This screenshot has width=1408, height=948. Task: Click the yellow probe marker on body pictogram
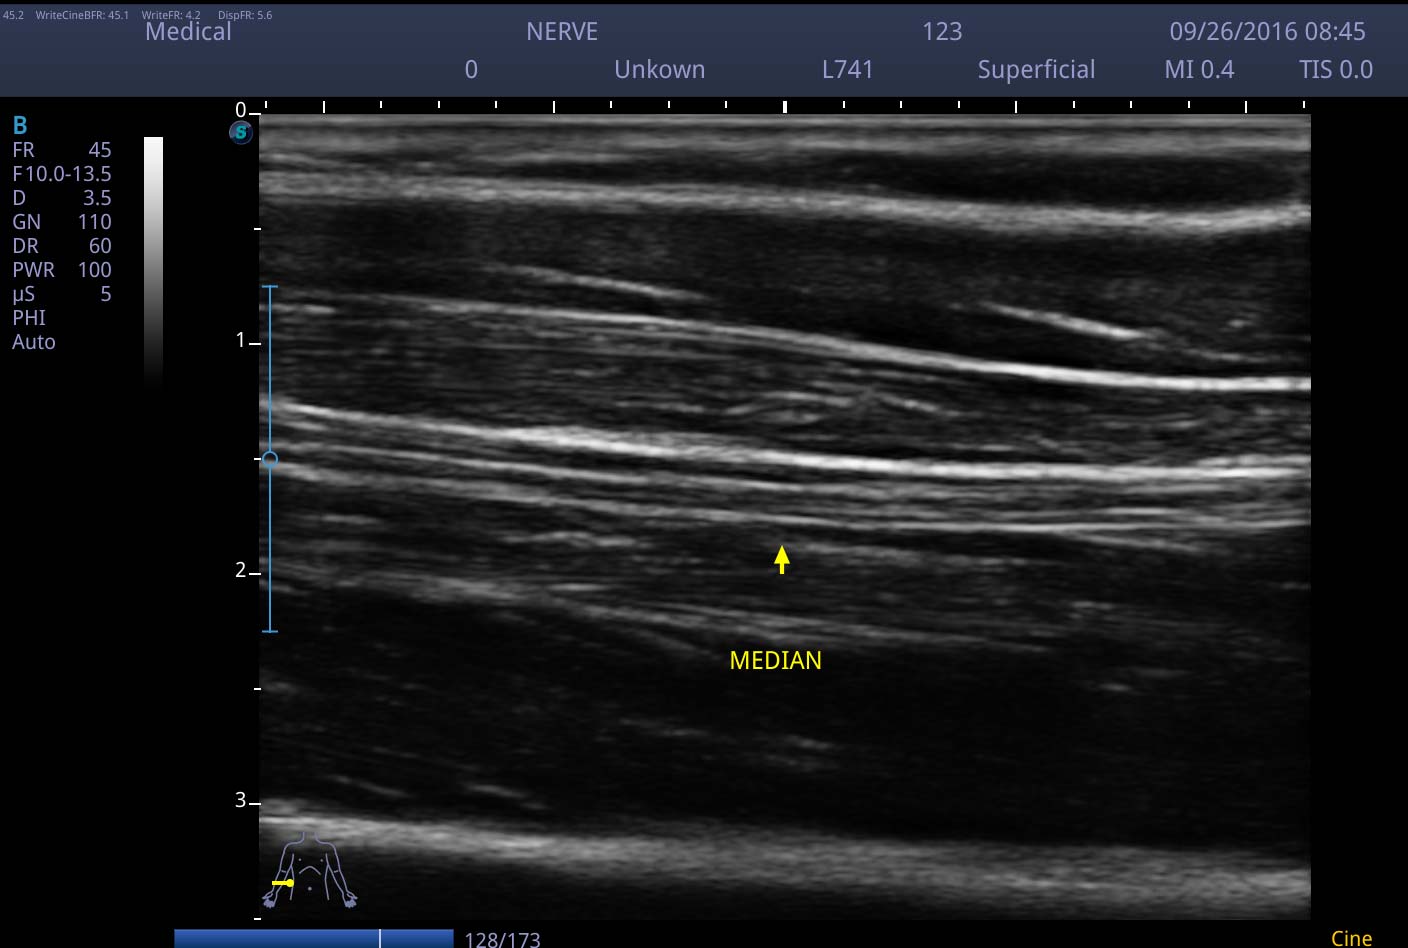tap(283, 883)
